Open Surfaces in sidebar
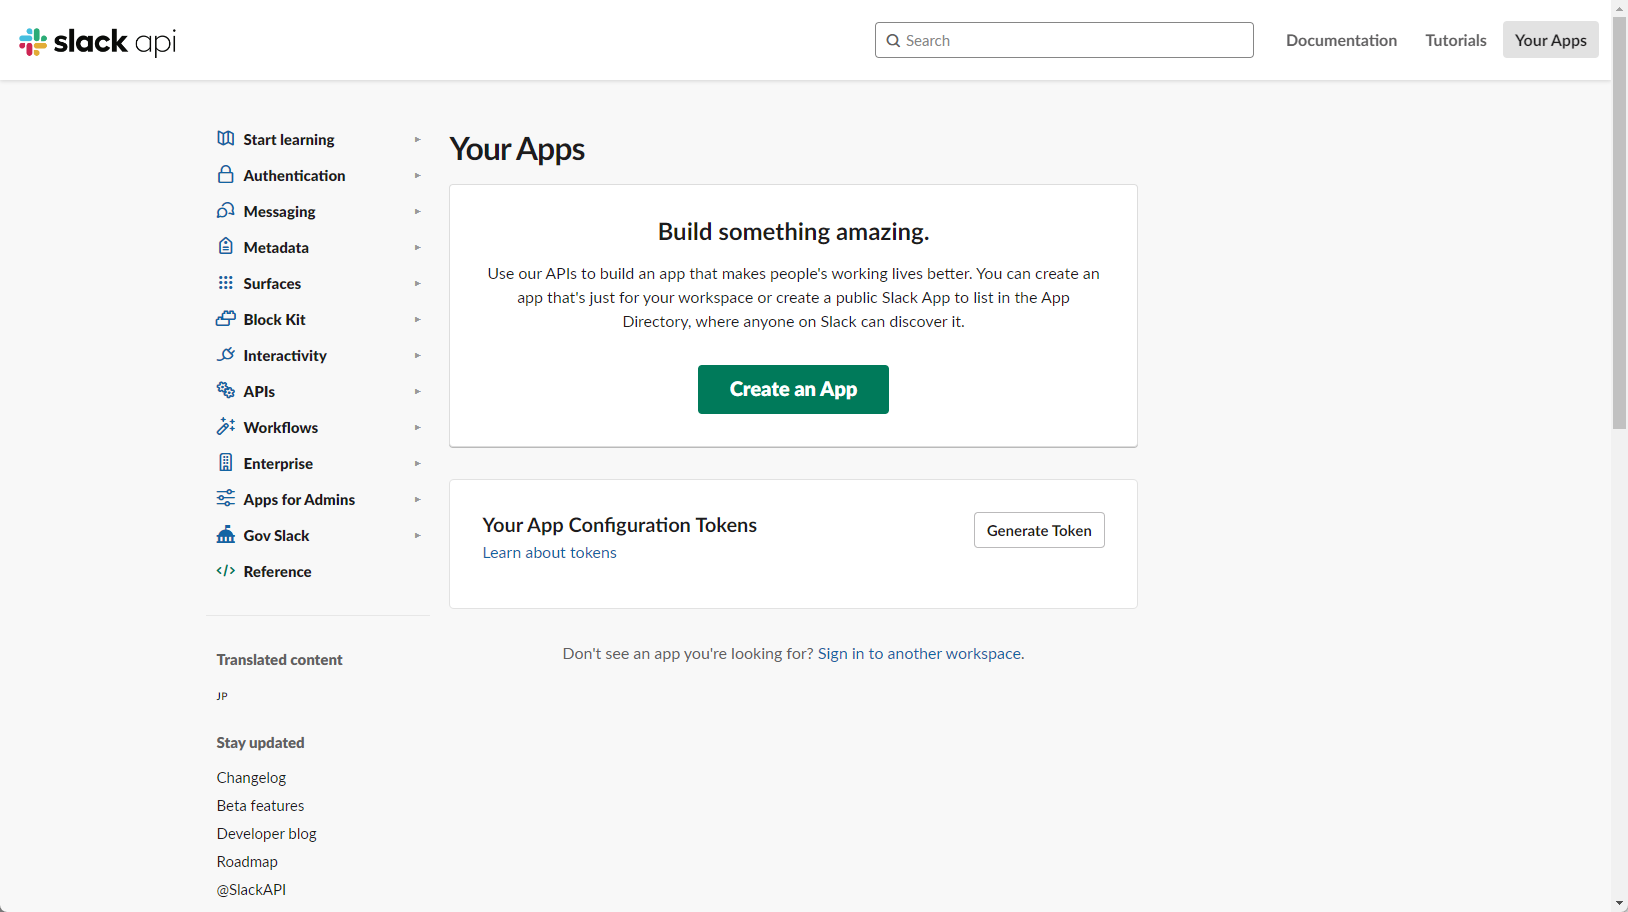The image size is (1628, 912). tap(272, 284)
